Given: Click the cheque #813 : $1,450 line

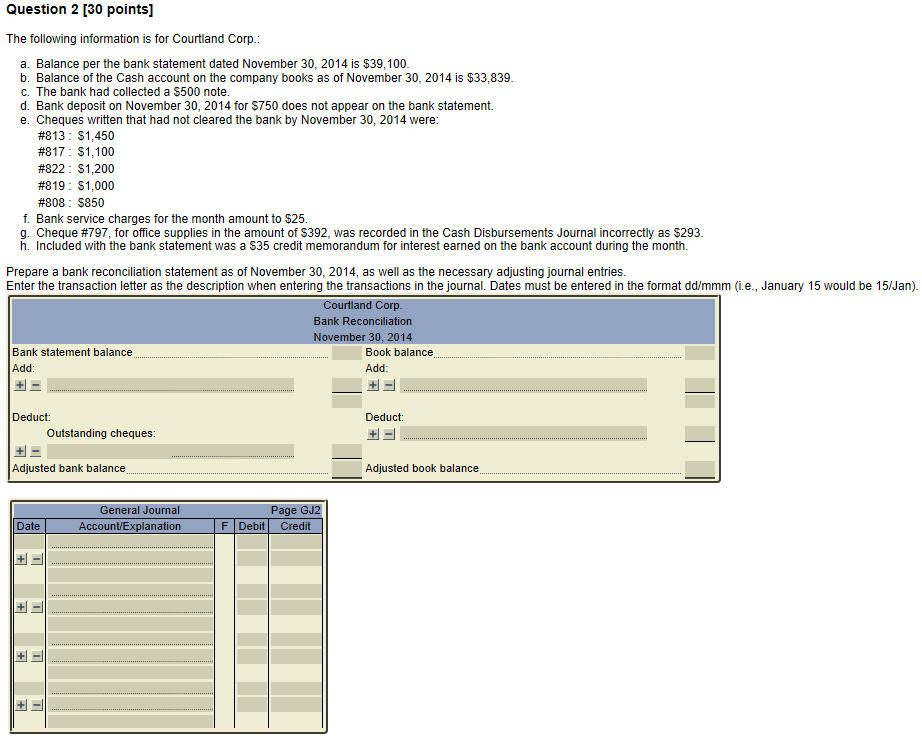Looking at the screenshot, I should [x=76, y=136].
